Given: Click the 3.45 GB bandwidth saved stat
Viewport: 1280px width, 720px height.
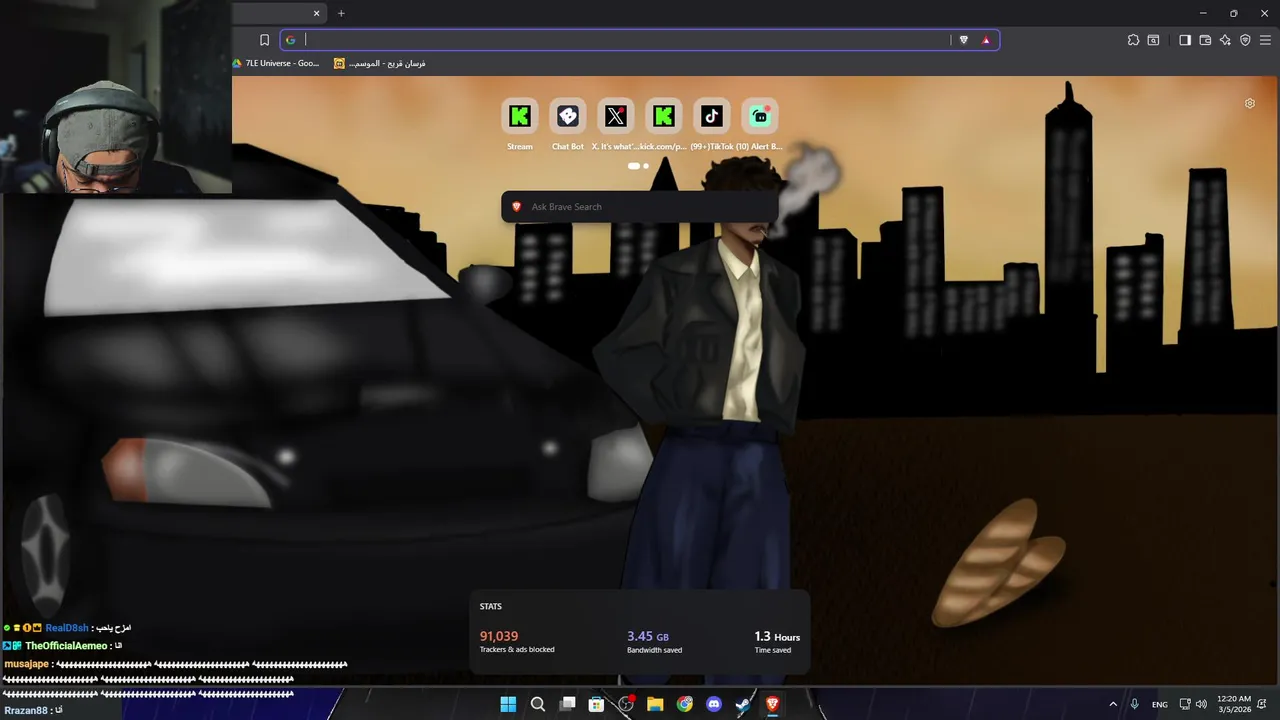Looking at the screenshot, I should coord(655,642).
